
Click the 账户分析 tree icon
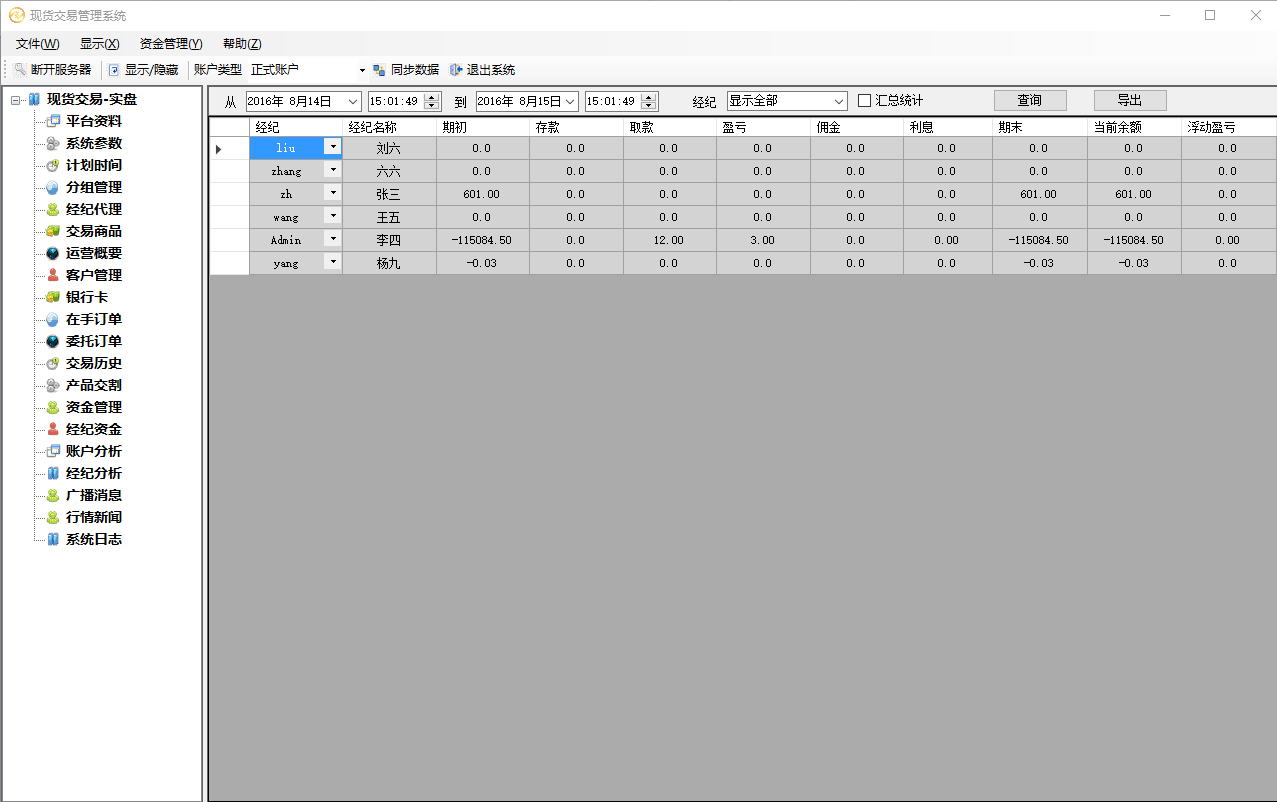[x=54, y=451]
